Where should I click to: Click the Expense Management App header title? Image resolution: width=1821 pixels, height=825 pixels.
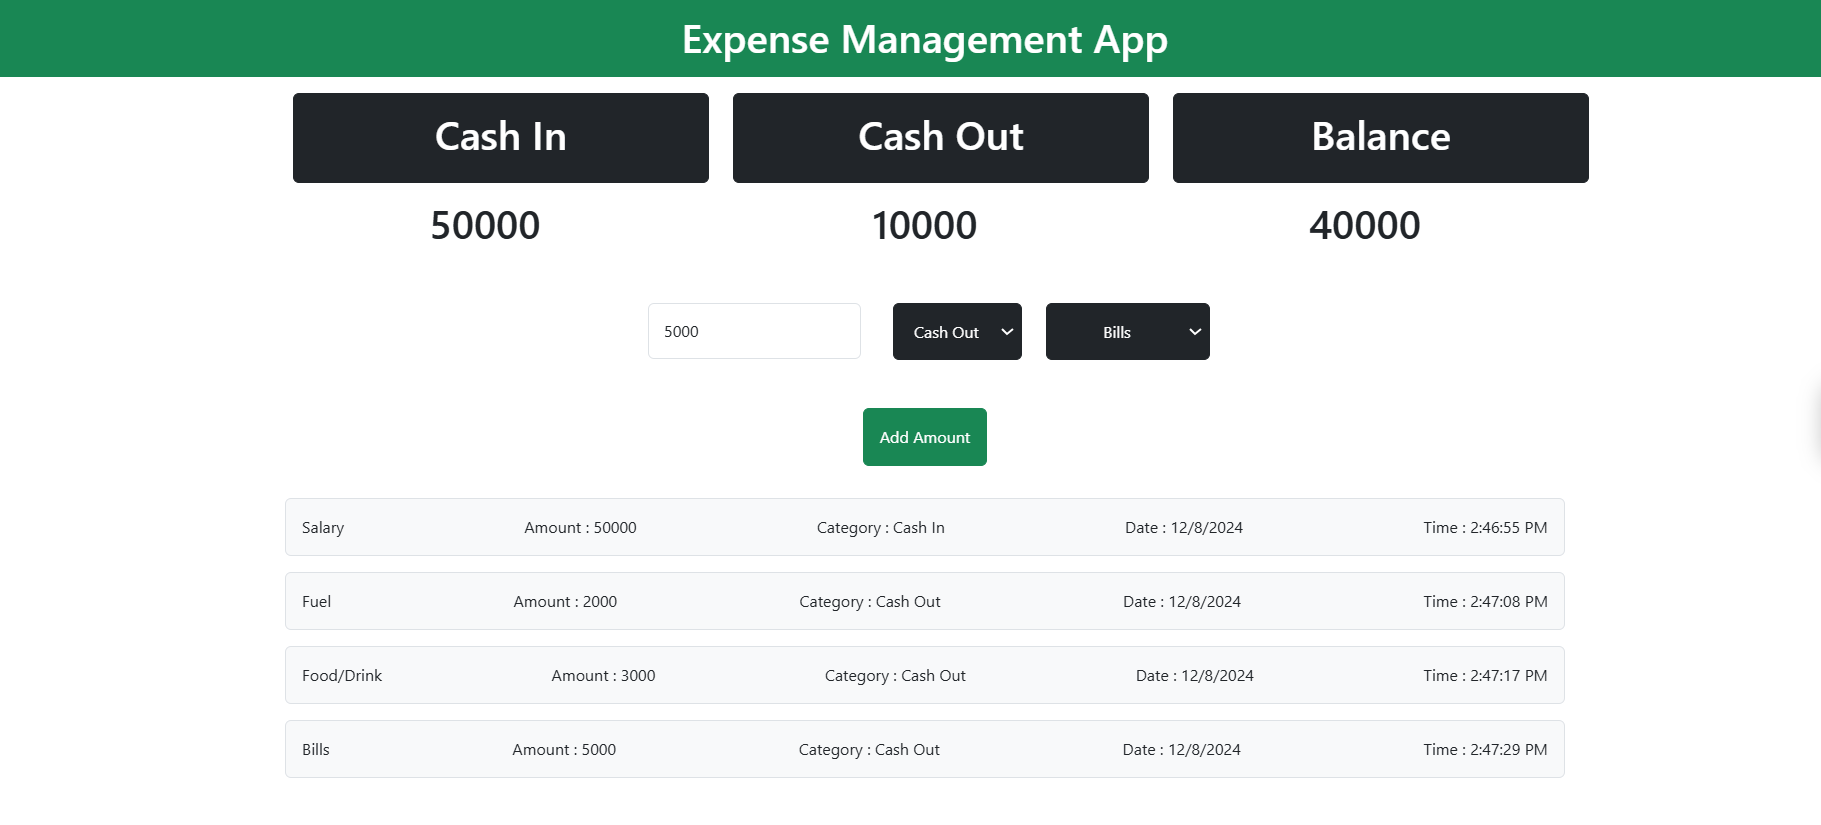pyautogui.click(x=924, y=40)
